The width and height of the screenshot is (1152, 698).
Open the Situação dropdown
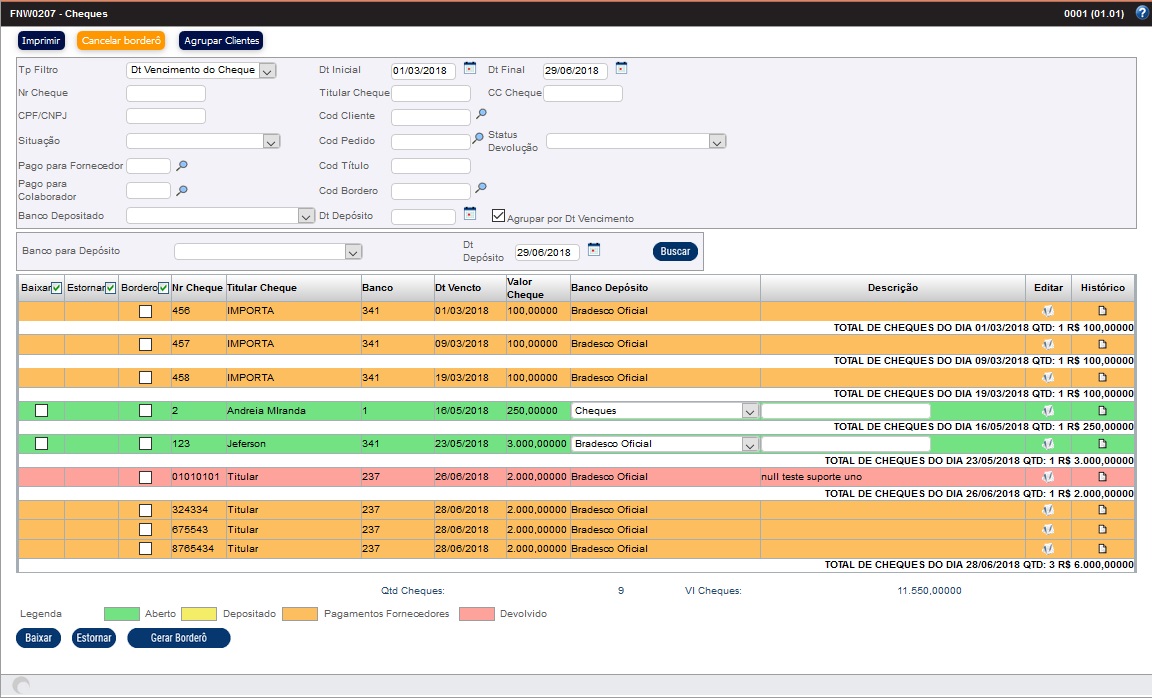[271, 142]
